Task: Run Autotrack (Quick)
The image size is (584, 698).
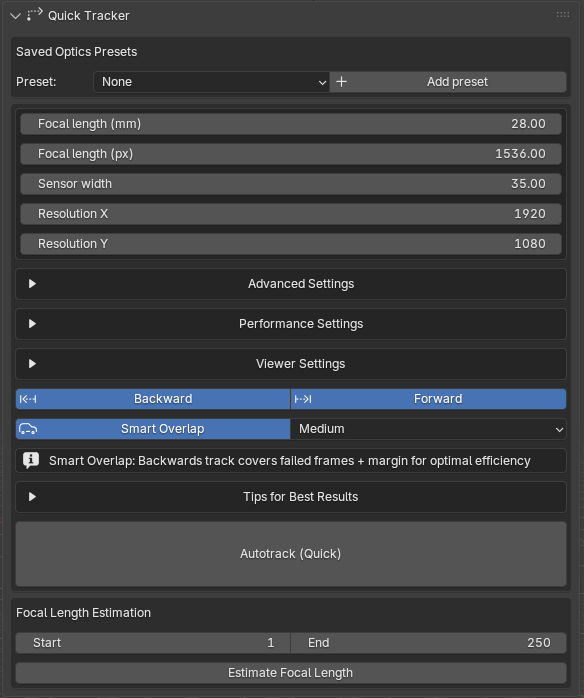Action: click(291, 554)
